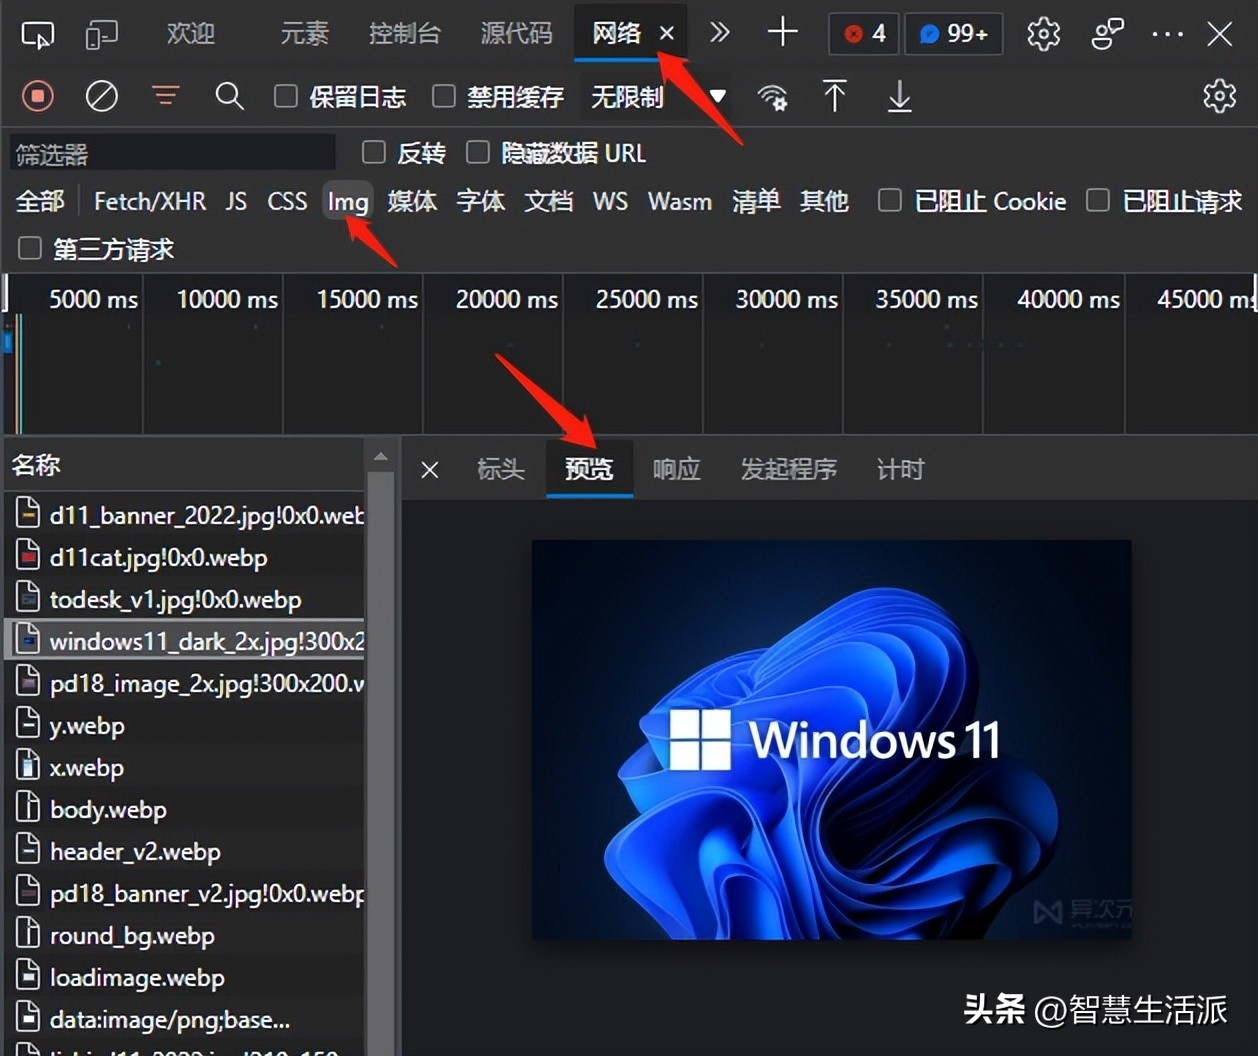Switch to the 响应 tab

point(676,469)
